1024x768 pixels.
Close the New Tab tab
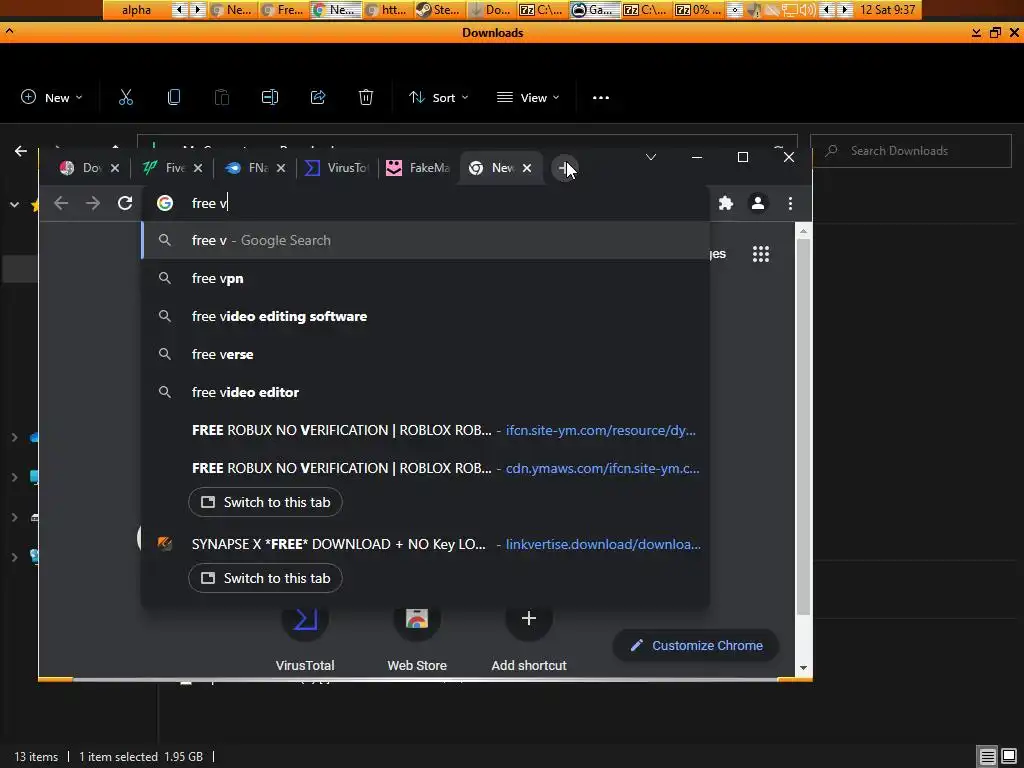click(527, 168)
